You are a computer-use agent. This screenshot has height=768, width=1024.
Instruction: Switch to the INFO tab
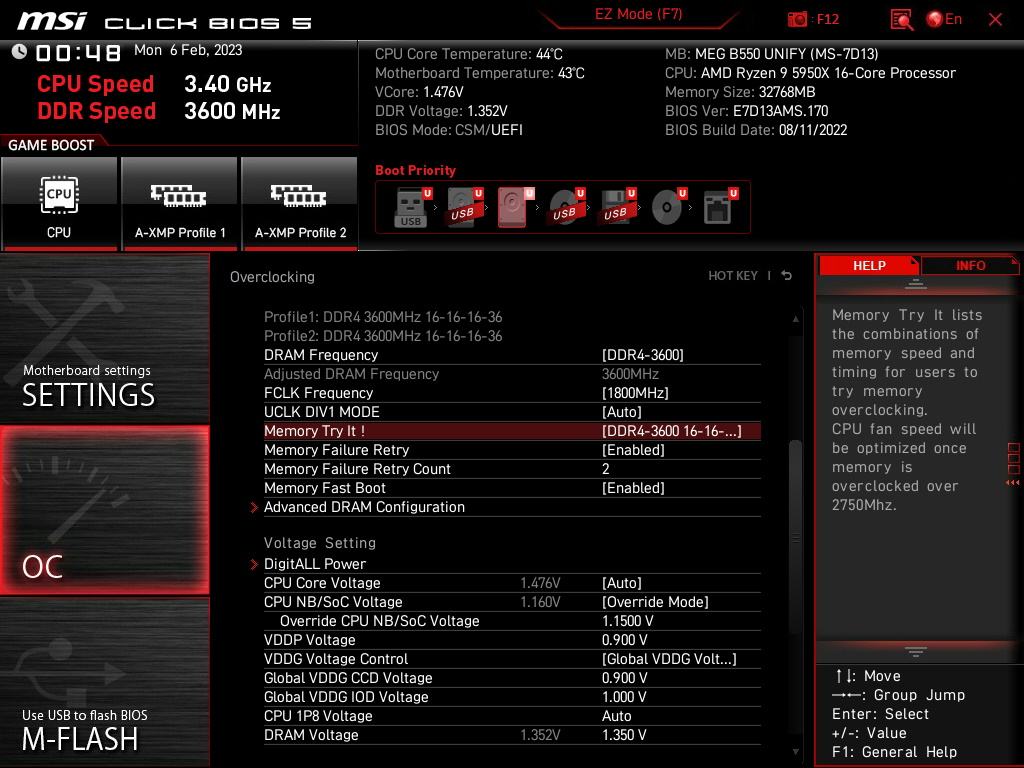tap(970, 266)
